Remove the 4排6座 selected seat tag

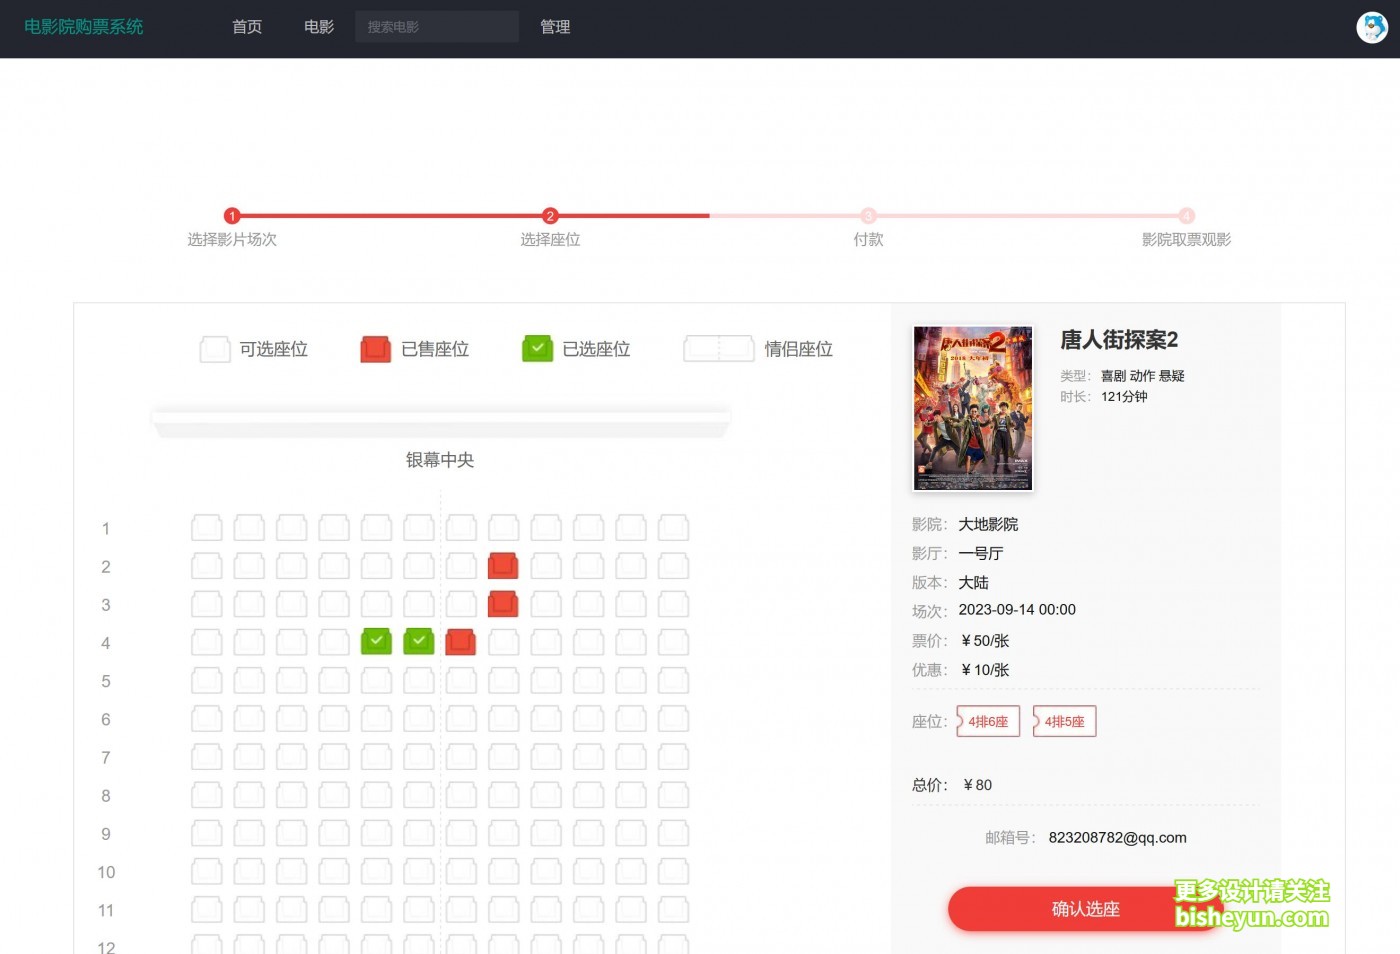pyautogui.click(x=988, y=722)
